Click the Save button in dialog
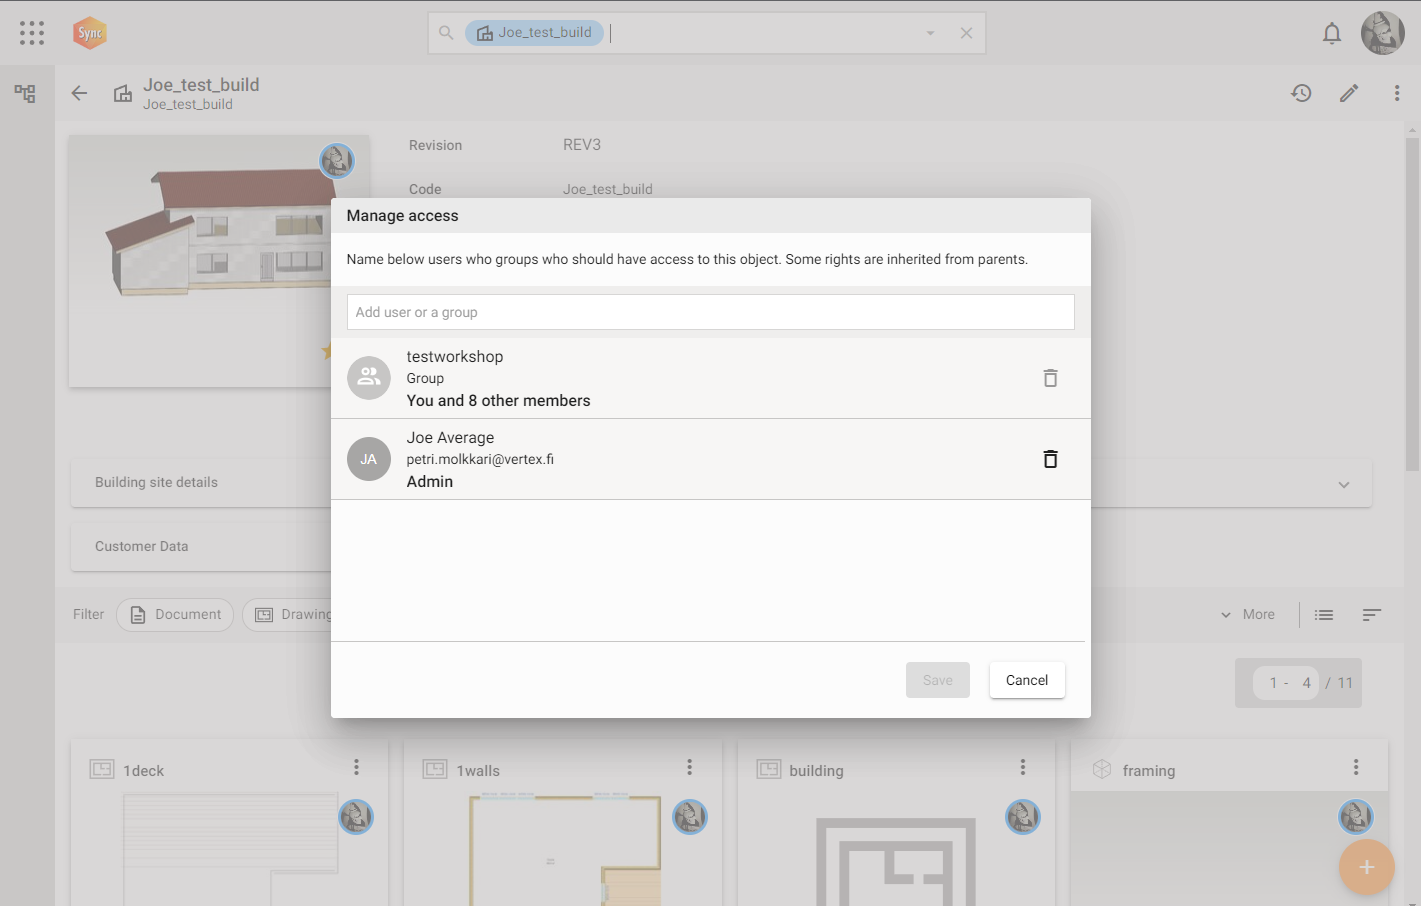The image size is (1421, 906). pyautogui.click(x=937, y=680)
